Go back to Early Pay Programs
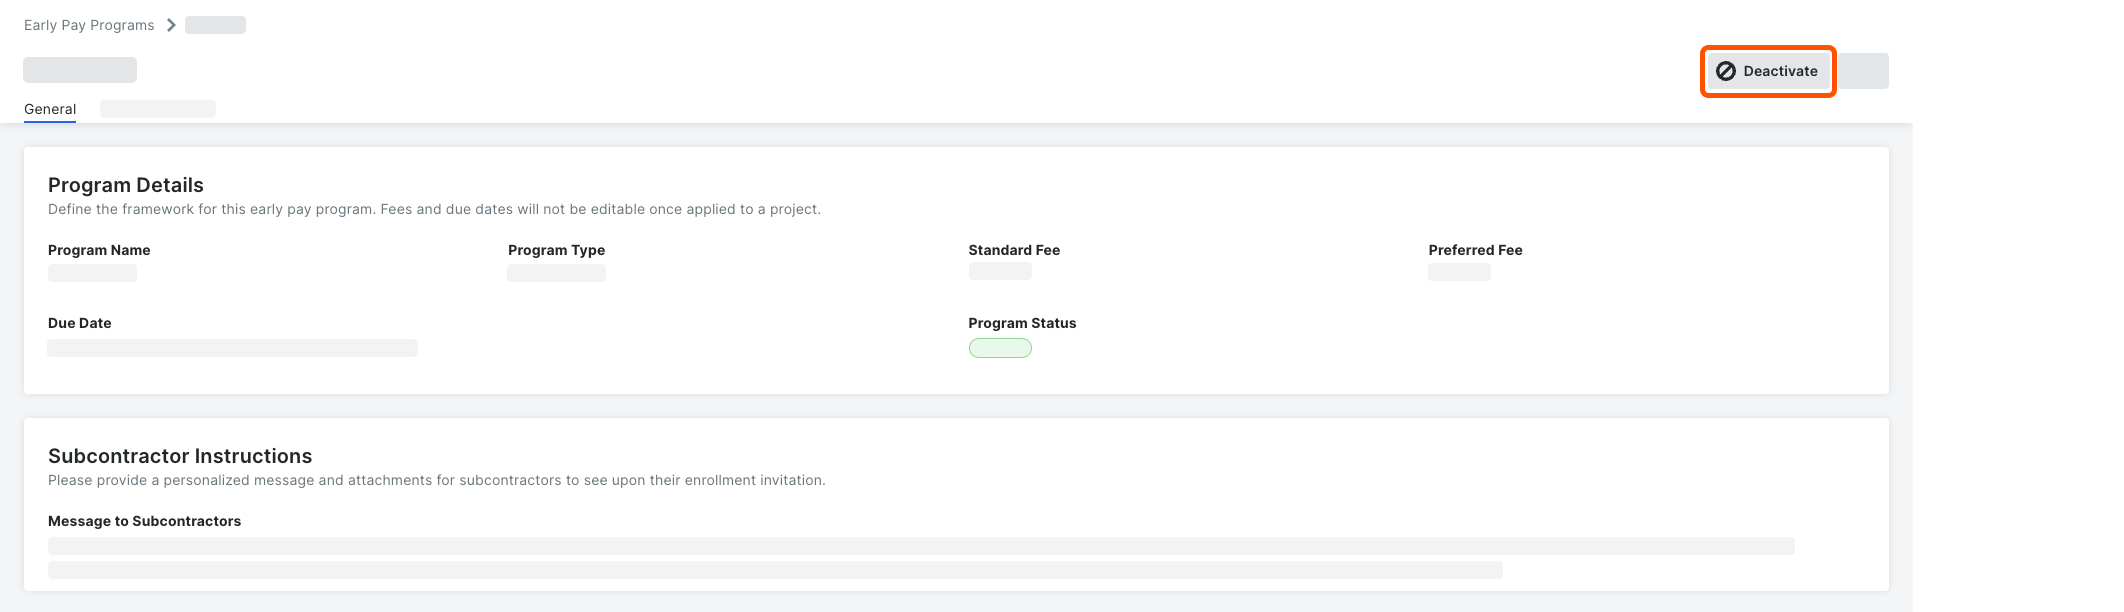This screenshot has height=612, width=2124. tap(89, 25)
